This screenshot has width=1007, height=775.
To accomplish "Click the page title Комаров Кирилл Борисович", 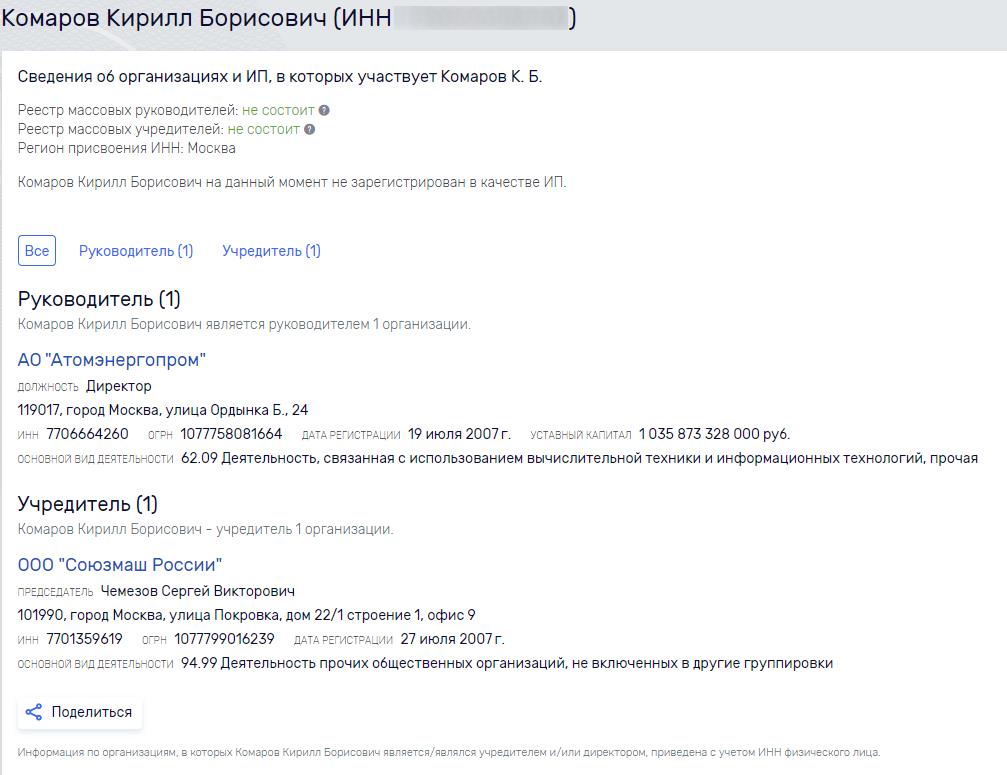I will [164, 18].
